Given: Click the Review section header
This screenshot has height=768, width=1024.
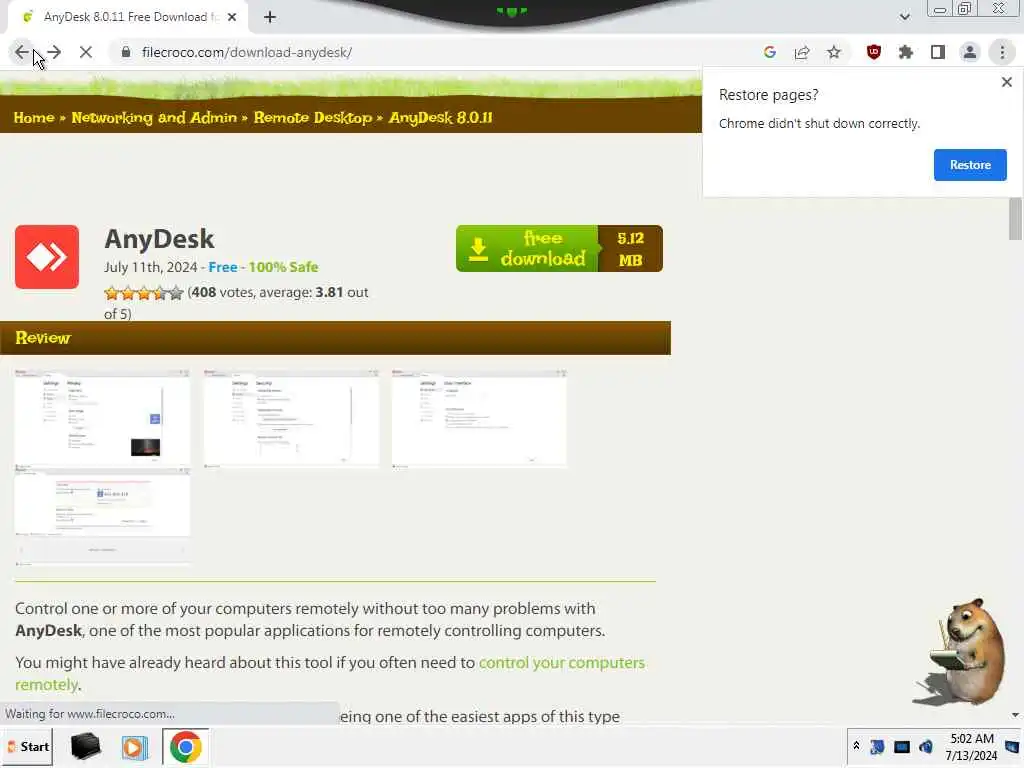Looking at the screenshot, I should click(335, 338).
